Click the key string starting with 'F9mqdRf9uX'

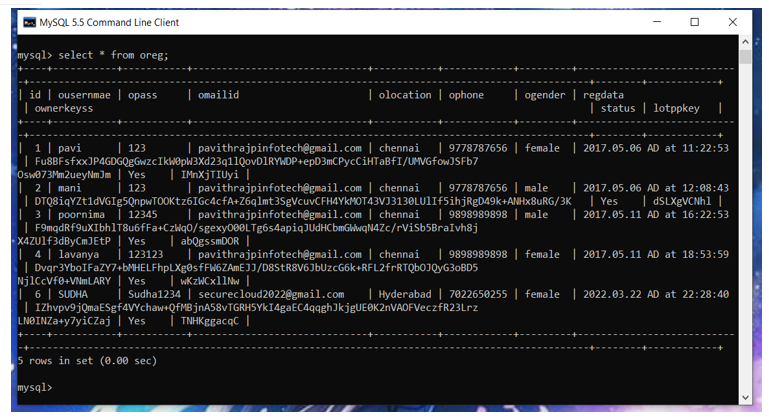coord(256,228)
